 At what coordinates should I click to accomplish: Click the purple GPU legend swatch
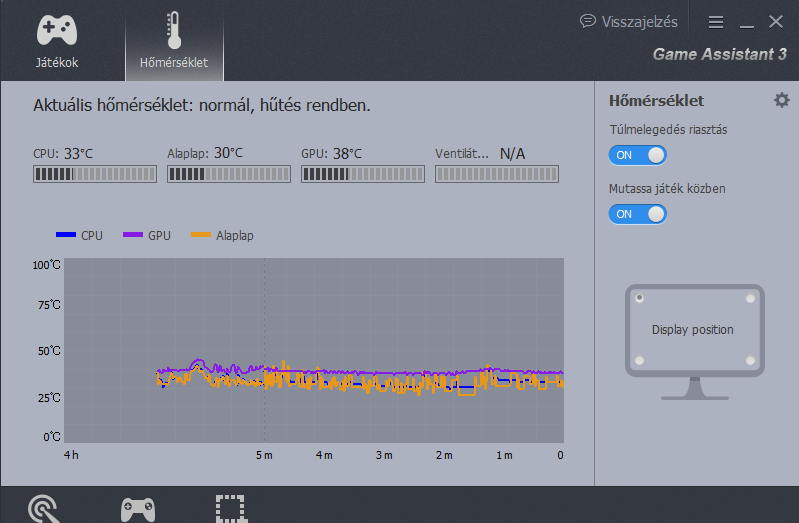coord(133,234)
